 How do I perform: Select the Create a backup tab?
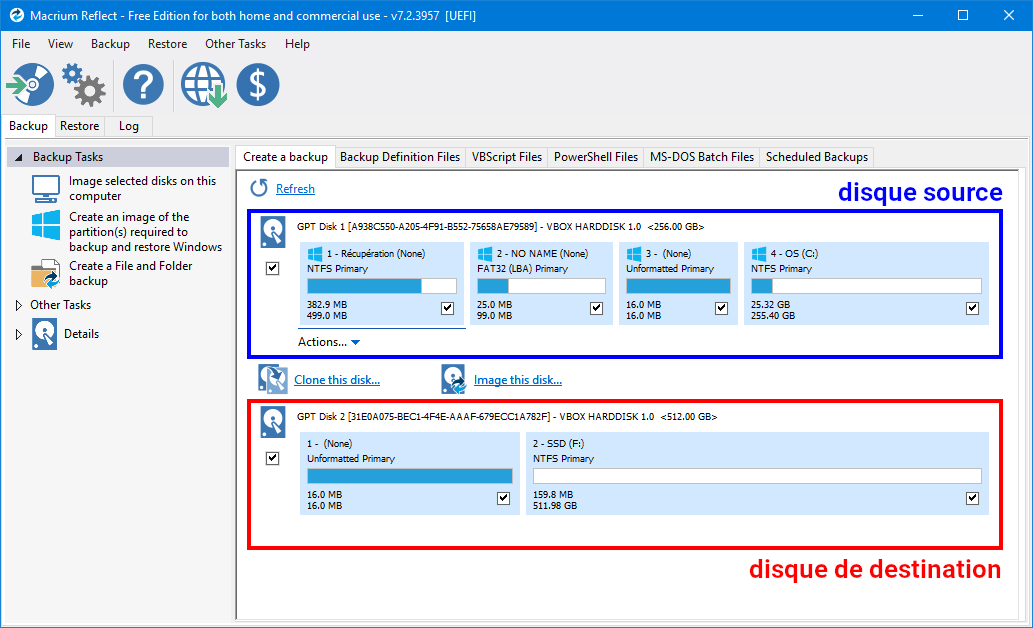pos(285,157)
